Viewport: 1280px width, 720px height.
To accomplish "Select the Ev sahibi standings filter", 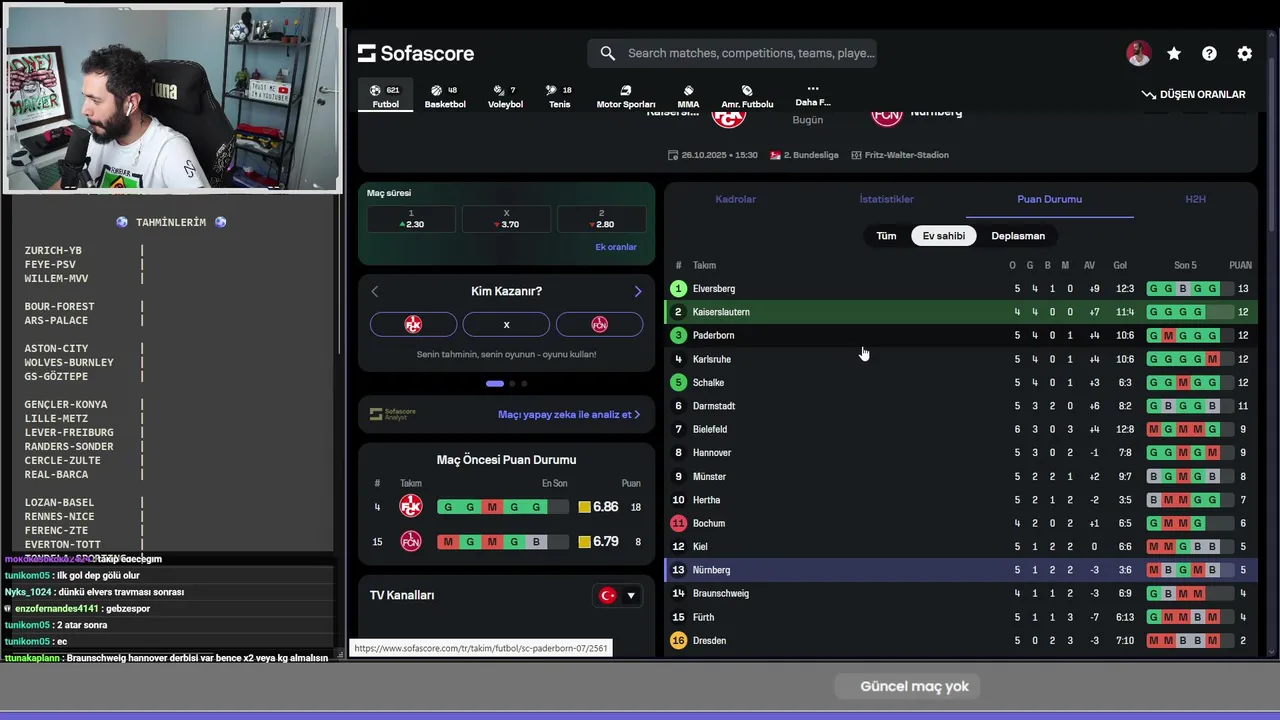I will tap(943, 236).
